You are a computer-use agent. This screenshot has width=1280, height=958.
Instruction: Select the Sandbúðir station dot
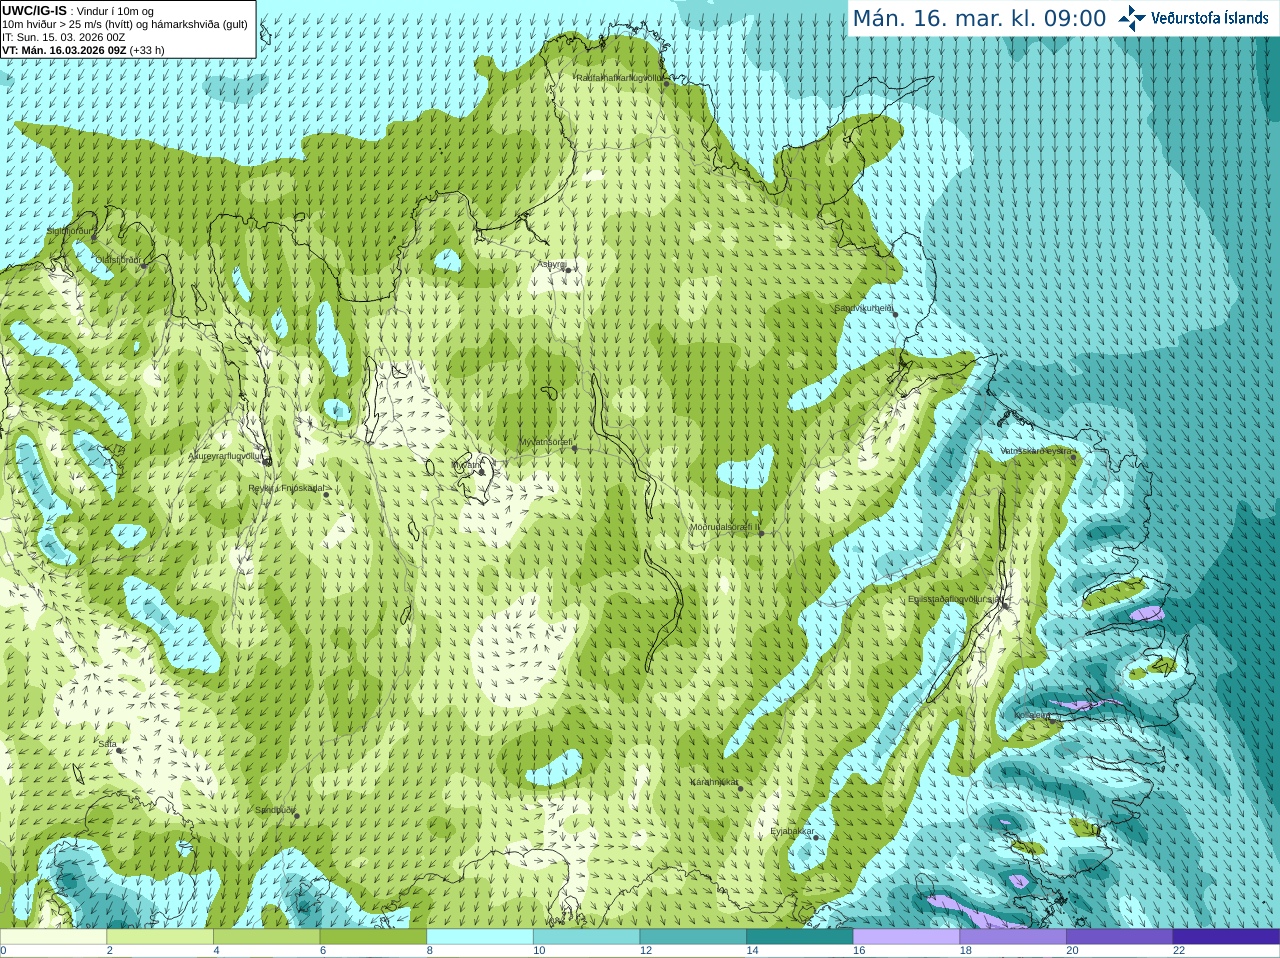click(x=296, y=816)
